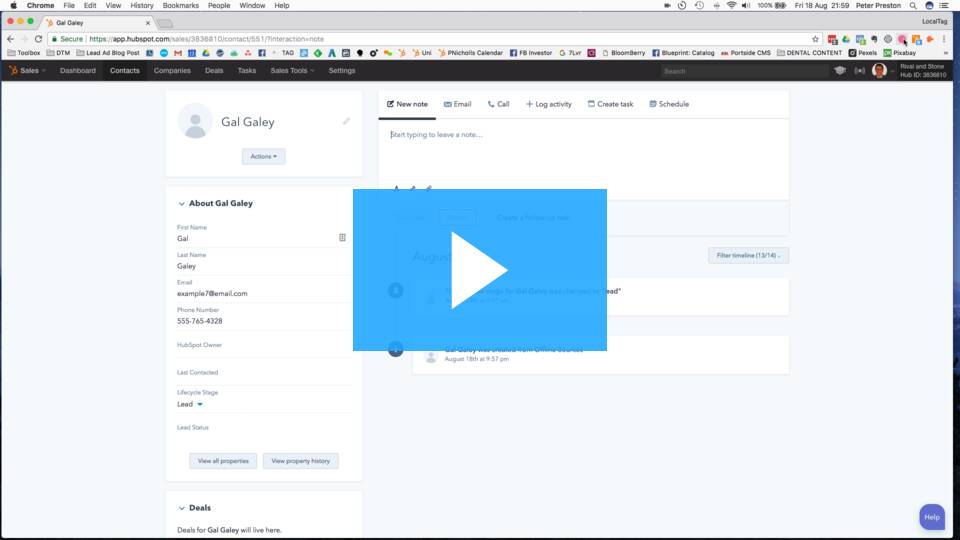
Task: Open Contacts in the navbar
Action: coord(125,70)
